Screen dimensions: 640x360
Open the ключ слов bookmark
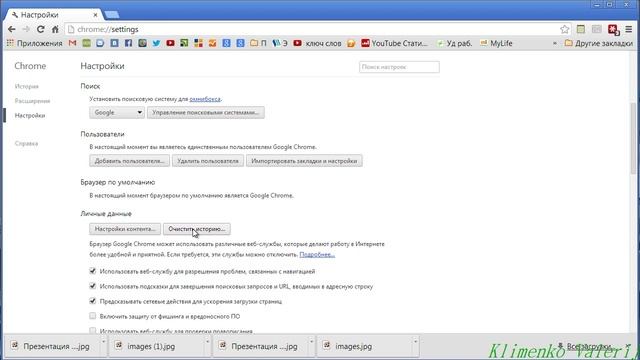tap(317, 43)
